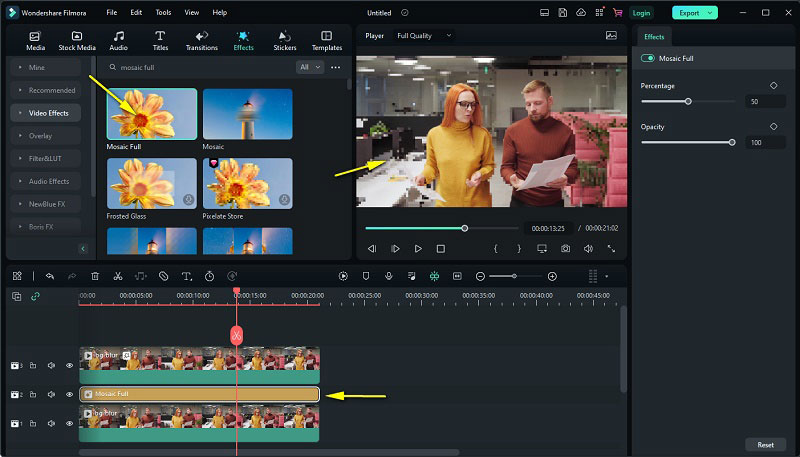The height and width of the screenshot is (457, 800).
Task: Click the play button
Action: 418,248
